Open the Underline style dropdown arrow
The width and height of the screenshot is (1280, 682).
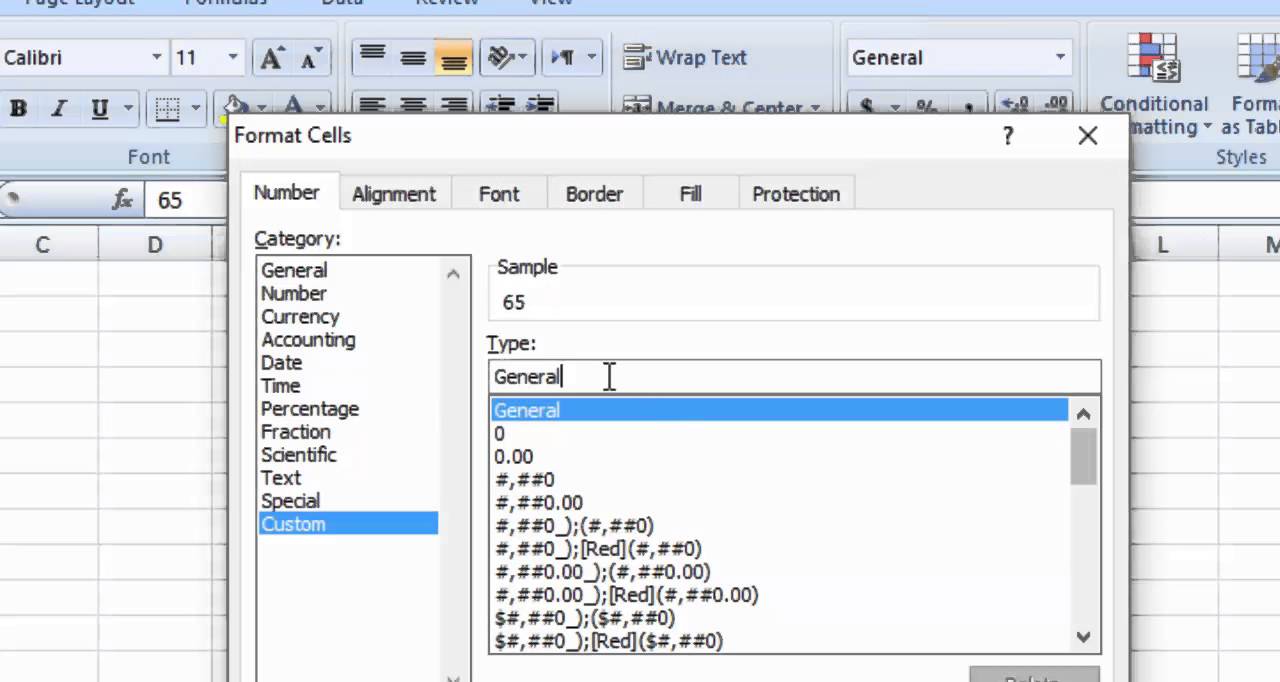(x=128, y=109)
